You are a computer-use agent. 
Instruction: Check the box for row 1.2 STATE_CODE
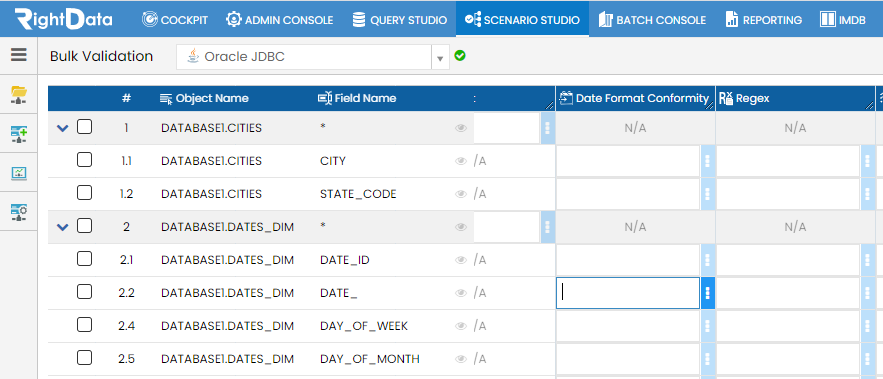coord(84,193)
